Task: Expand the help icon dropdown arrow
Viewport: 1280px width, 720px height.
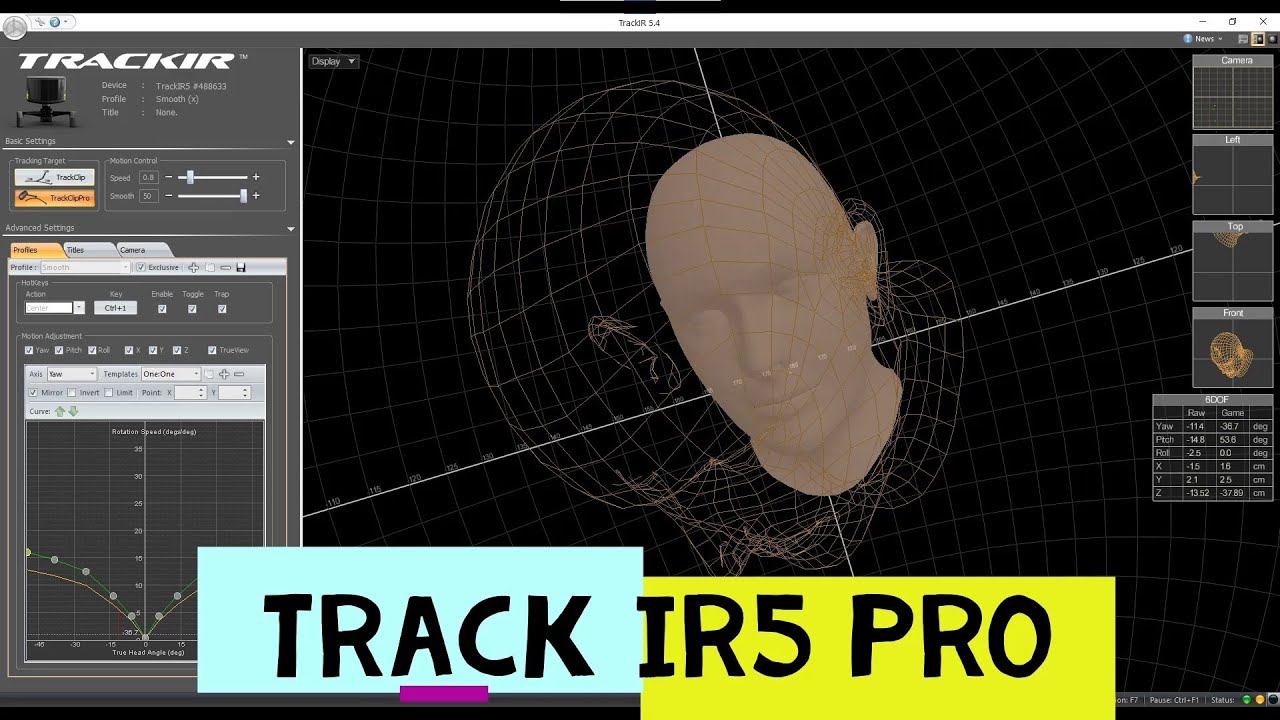Action: [66, 22]
